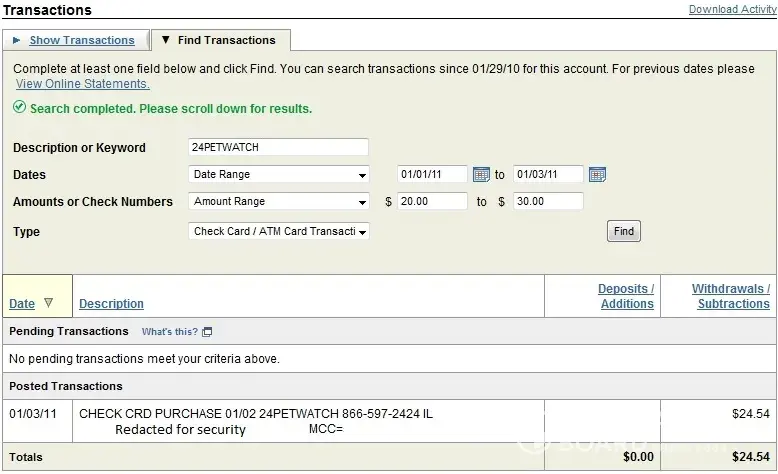This screenshot has height=474, width=778.
Task: Expand the Date Range dropdown
Action: point(279,174)
